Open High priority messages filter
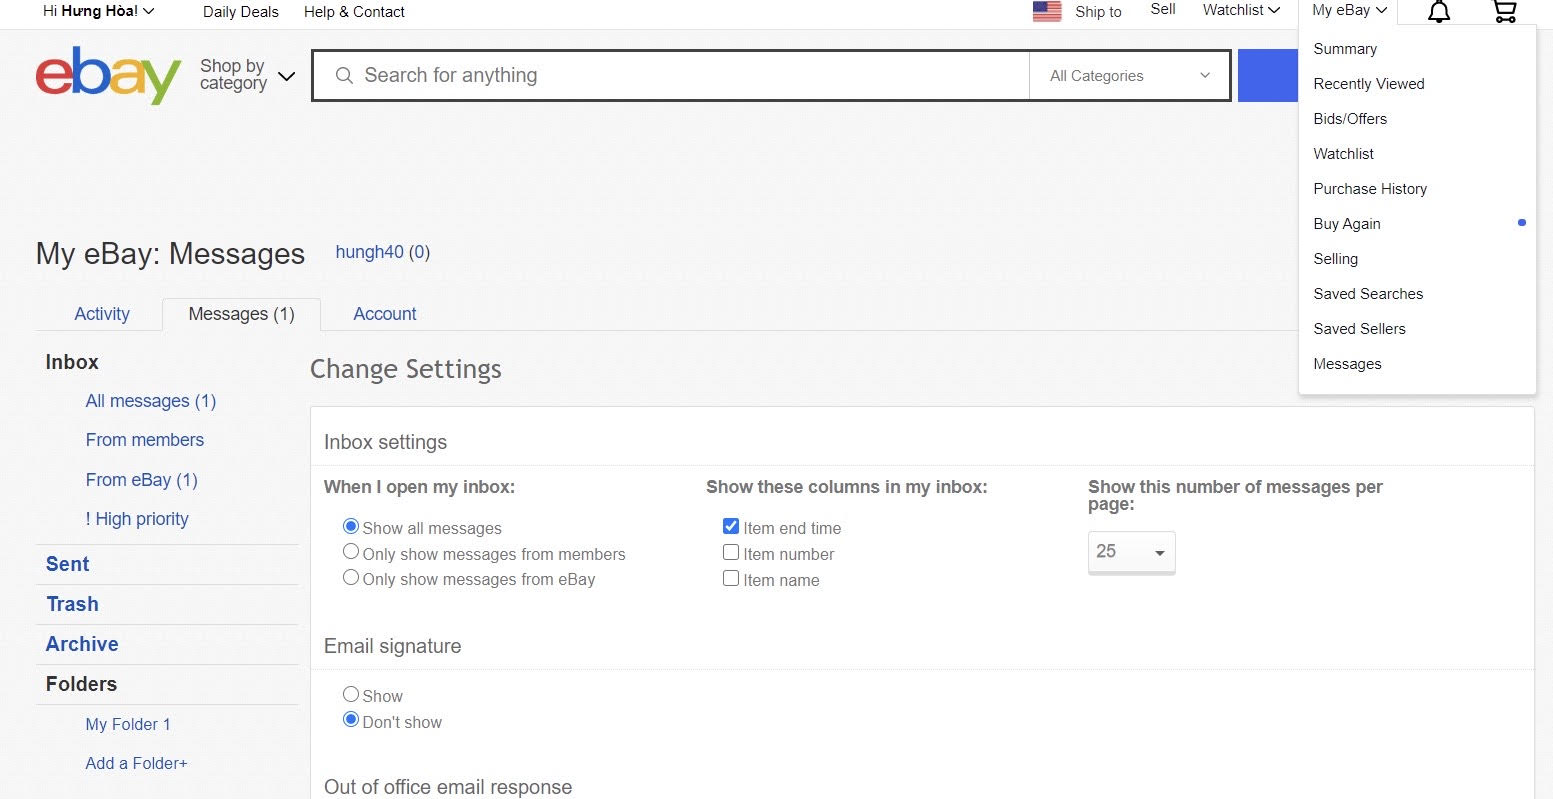The width and height of the screenshot is (1553, 799). (136, 519)
